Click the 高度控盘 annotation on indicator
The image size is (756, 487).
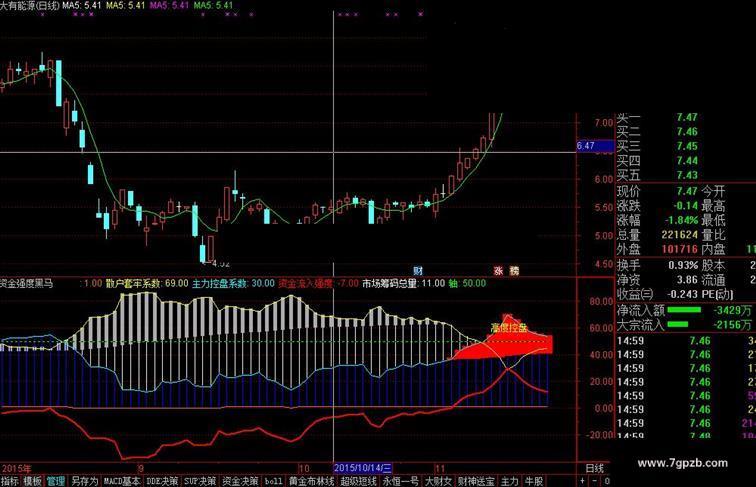[x=509, y=328]
